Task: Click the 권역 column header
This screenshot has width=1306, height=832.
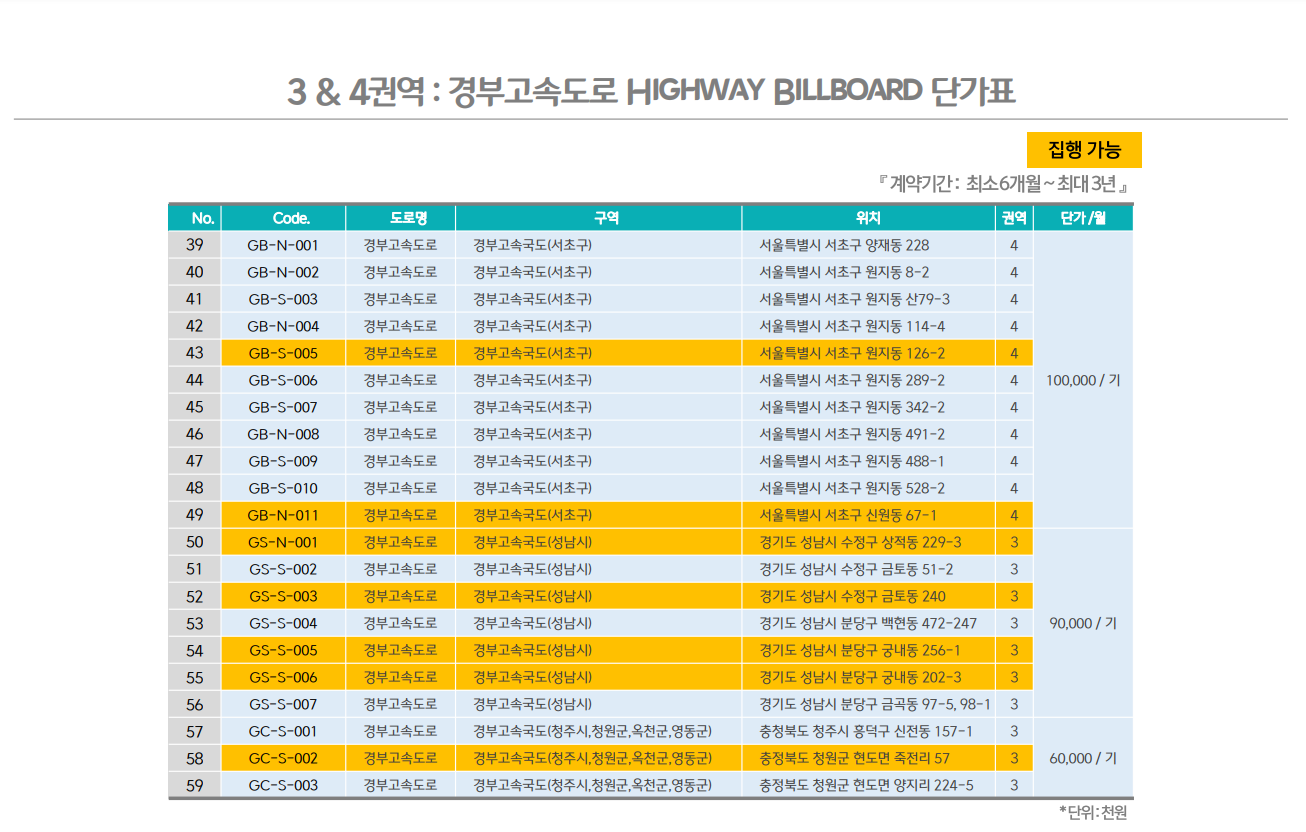Action: click(x=1014, y=218)
